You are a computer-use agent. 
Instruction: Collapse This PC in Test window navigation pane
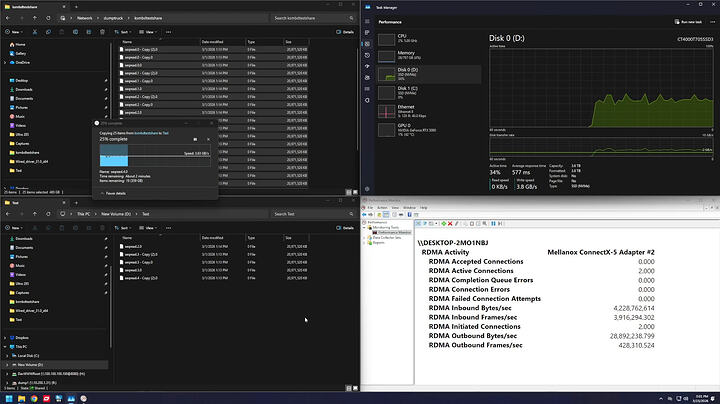(x=5, y=347)
